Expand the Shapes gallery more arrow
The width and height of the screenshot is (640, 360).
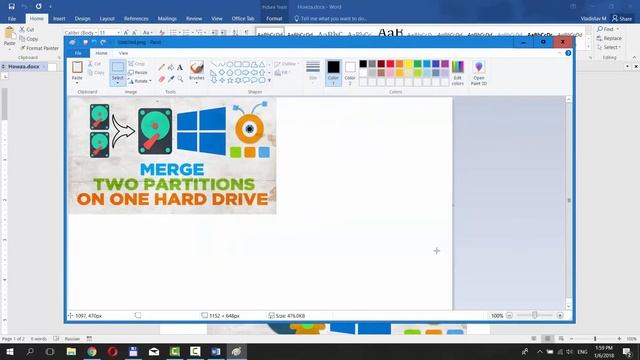(x=269, y=80)
